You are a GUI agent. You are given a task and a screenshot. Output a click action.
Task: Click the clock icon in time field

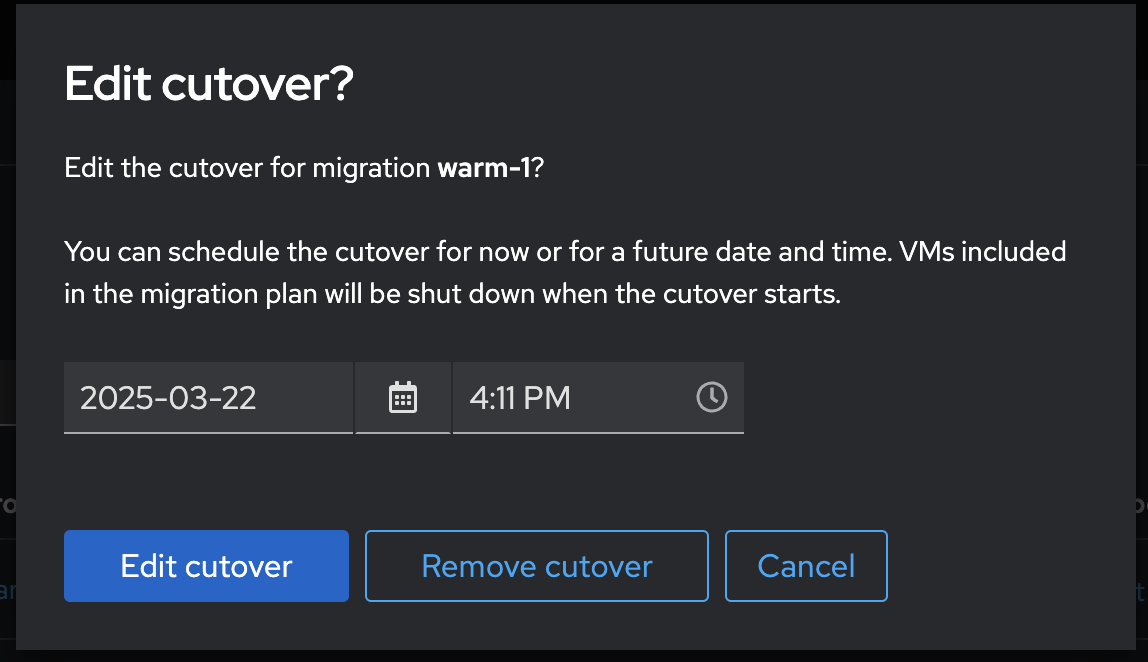pyautogui.click(x=711, y=397)
